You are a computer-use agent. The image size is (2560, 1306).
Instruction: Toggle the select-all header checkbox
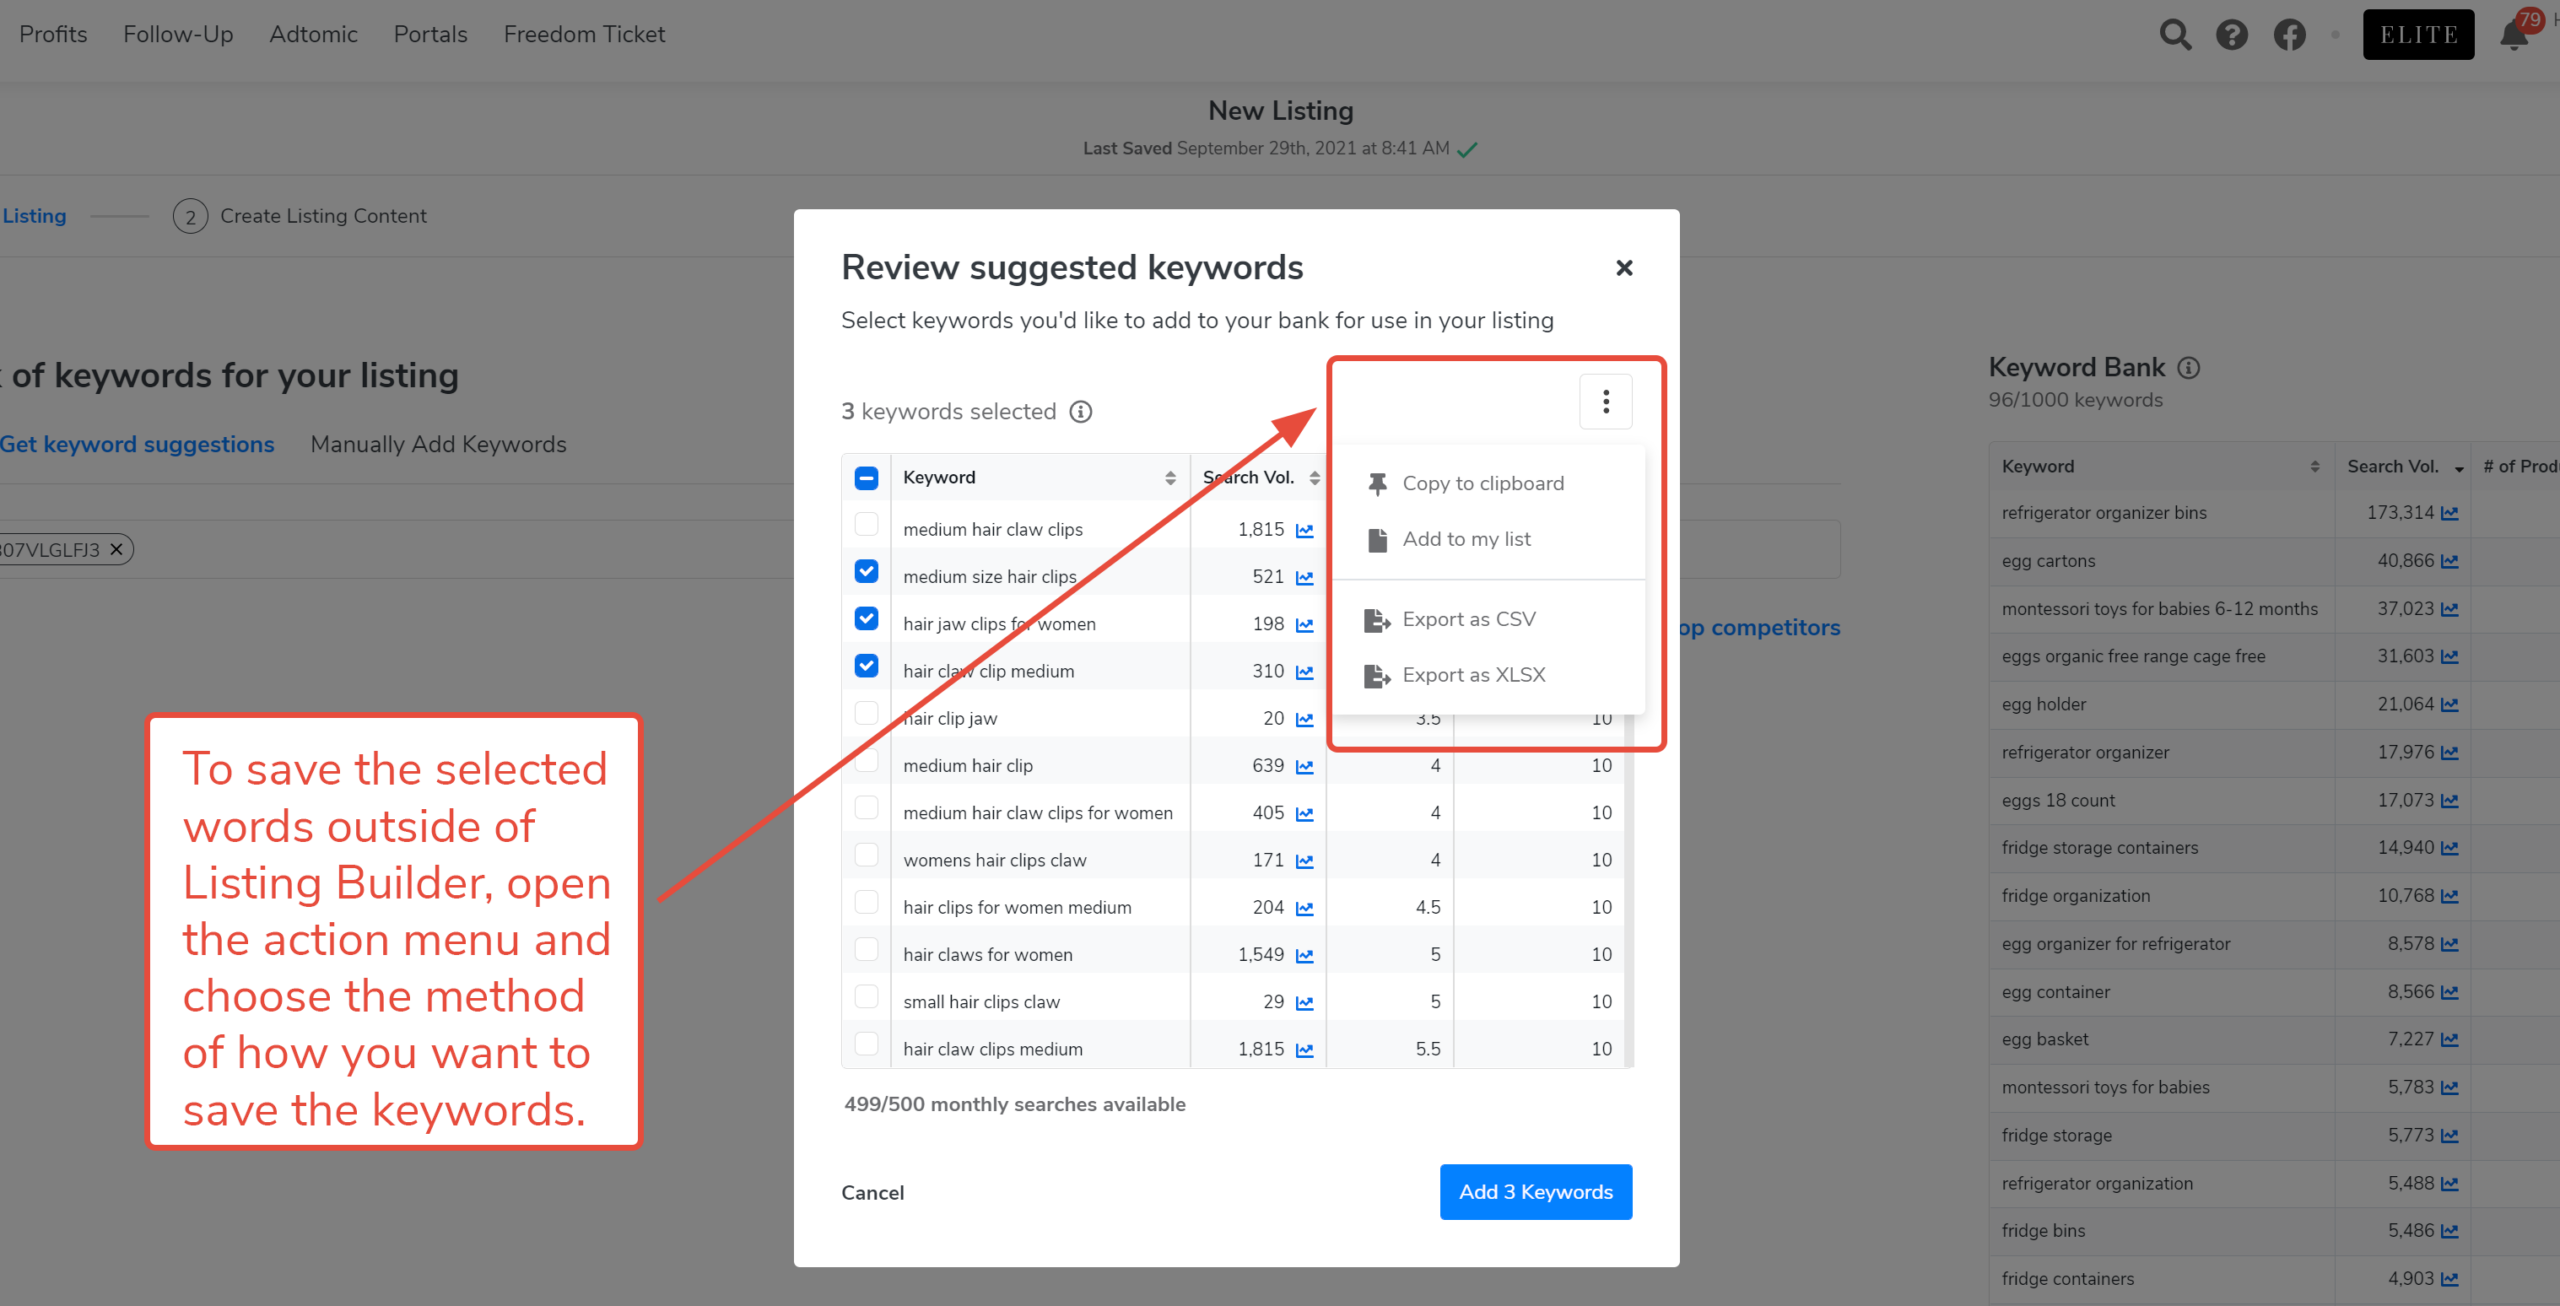tap(866, 478)
